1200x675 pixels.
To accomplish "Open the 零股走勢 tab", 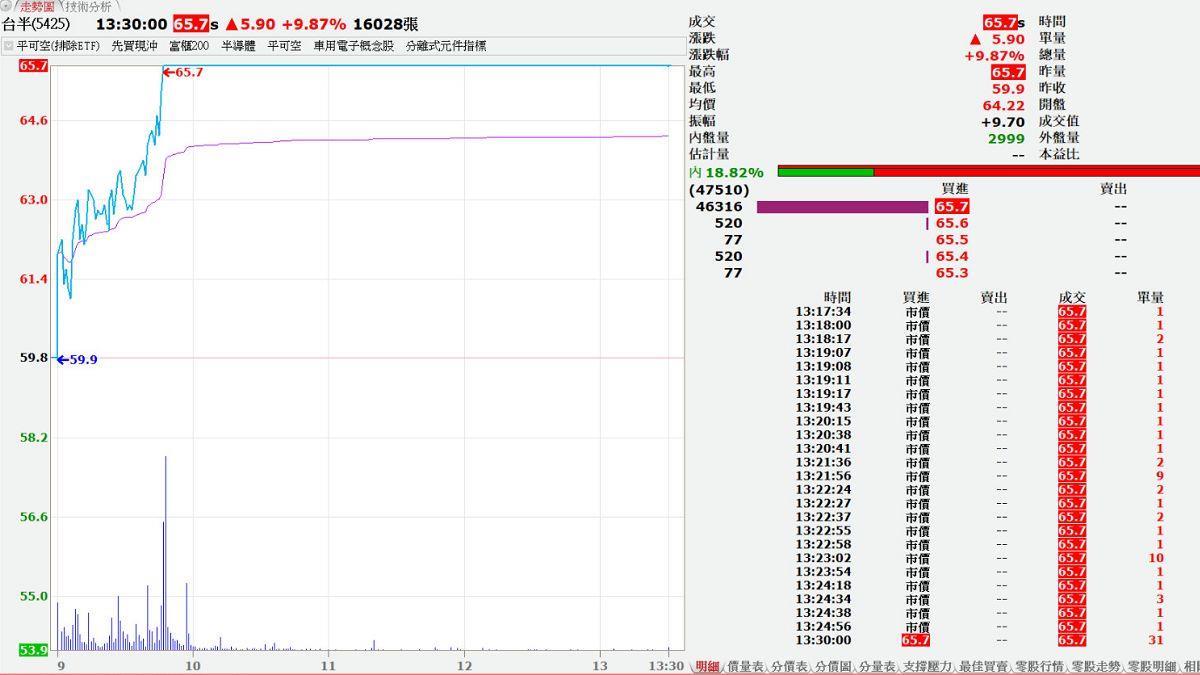I will pos(1096,666).
